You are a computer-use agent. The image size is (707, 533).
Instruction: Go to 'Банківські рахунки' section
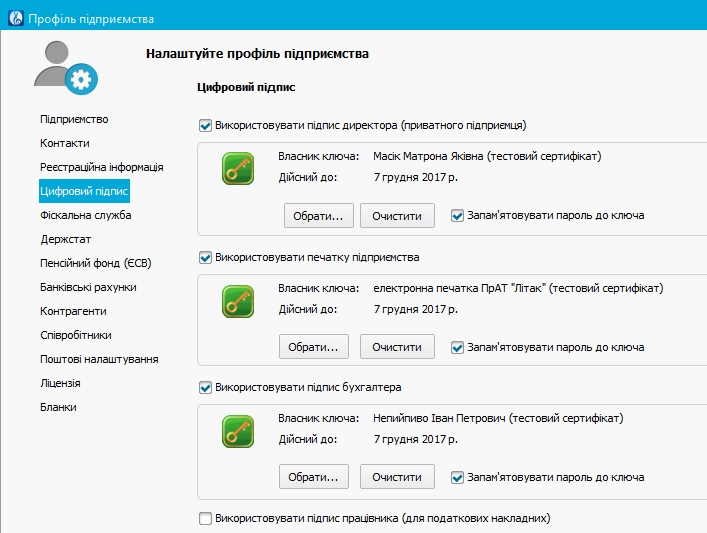tap(88, 287)
